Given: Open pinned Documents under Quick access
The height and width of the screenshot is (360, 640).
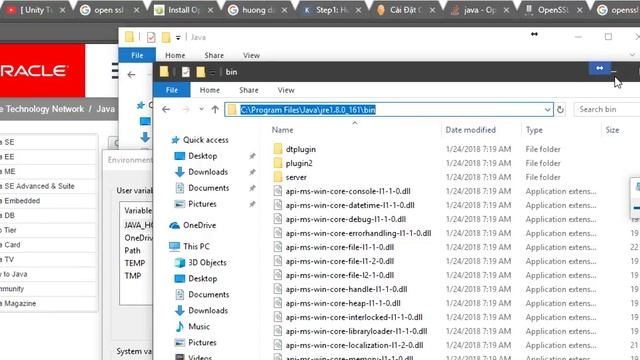Looking at the screenshot, I should (209, 188).
